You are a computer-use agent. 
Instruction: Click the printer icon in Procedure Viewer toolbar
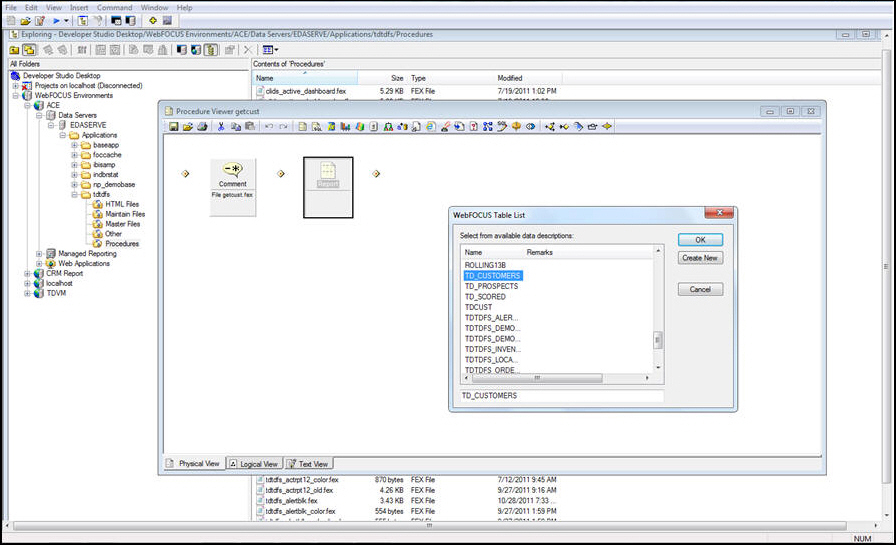point(202,127)
